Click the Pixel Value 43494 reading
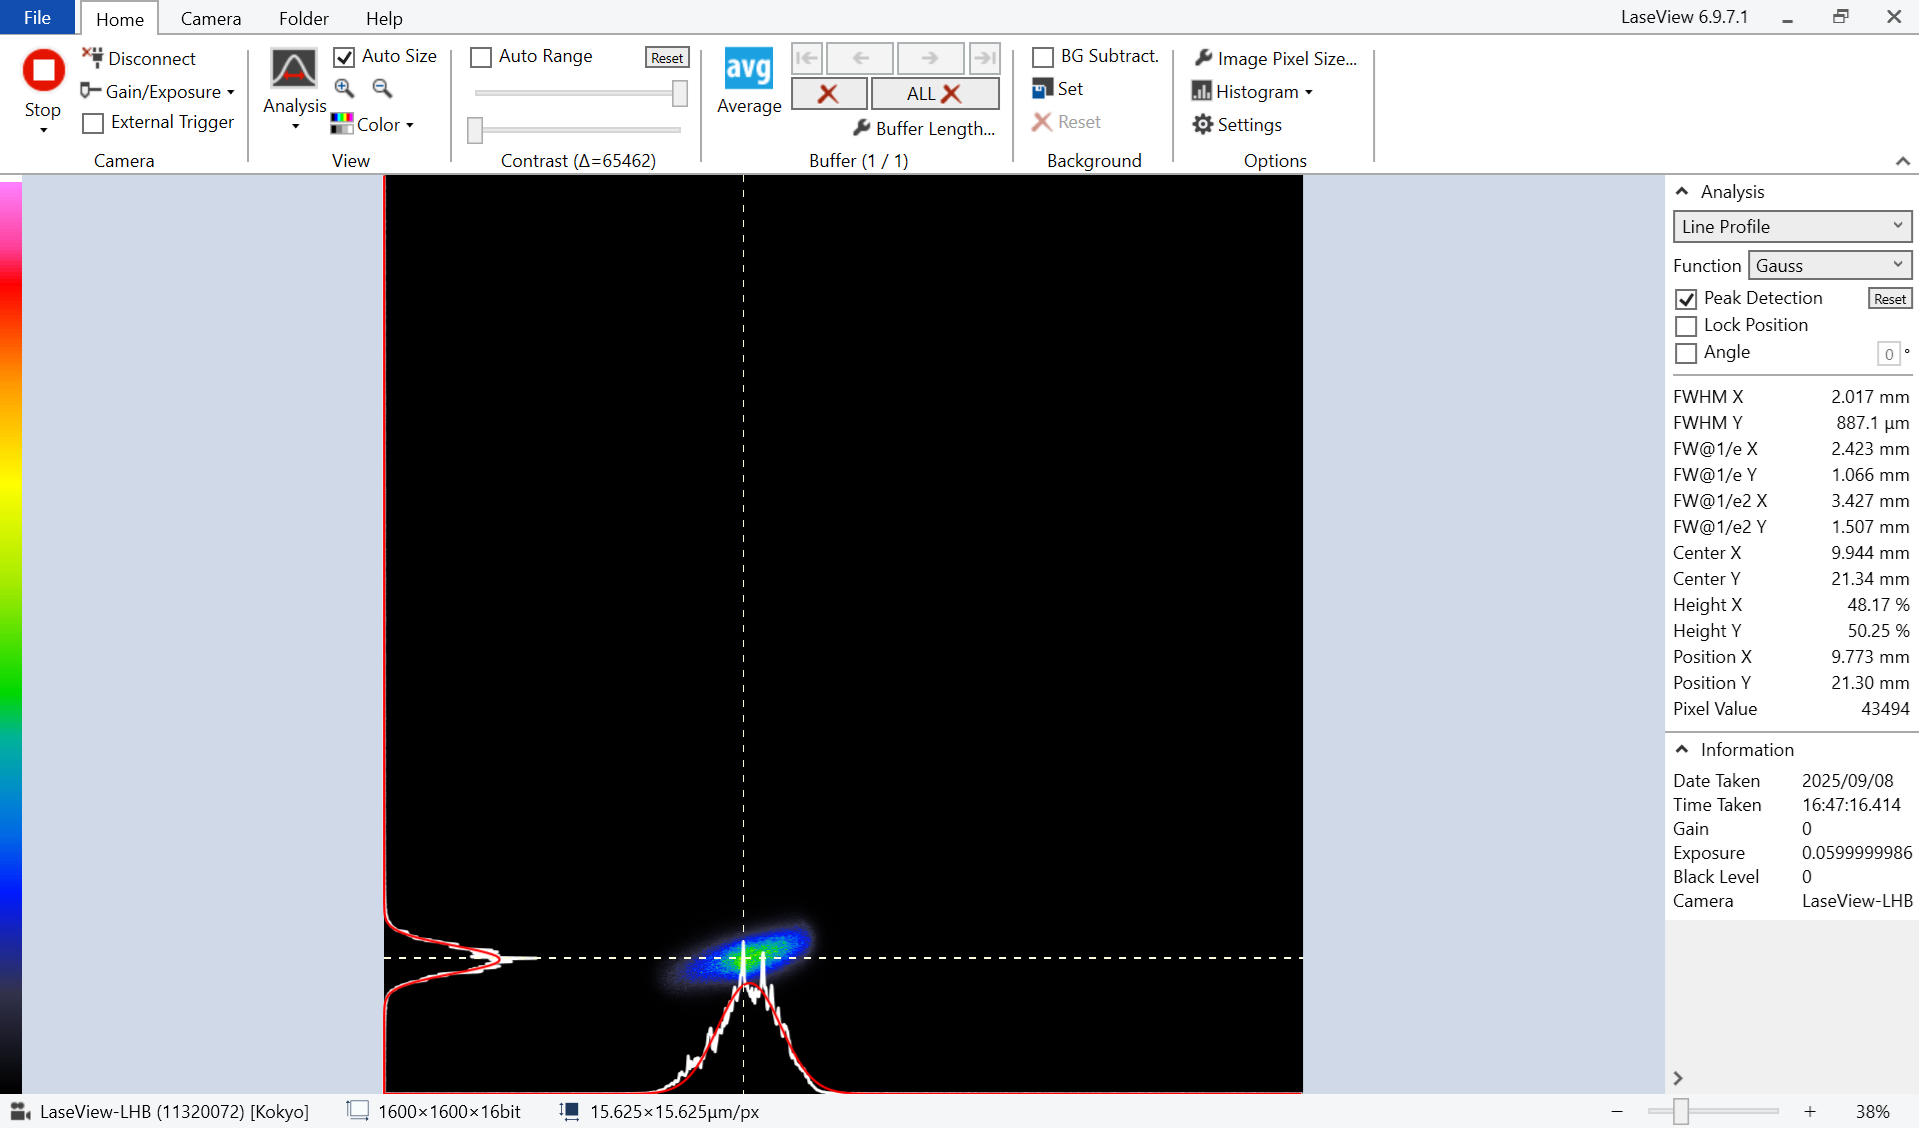The height and width of the screenshot is (1128, 1919). click(x=1885, y=708)
